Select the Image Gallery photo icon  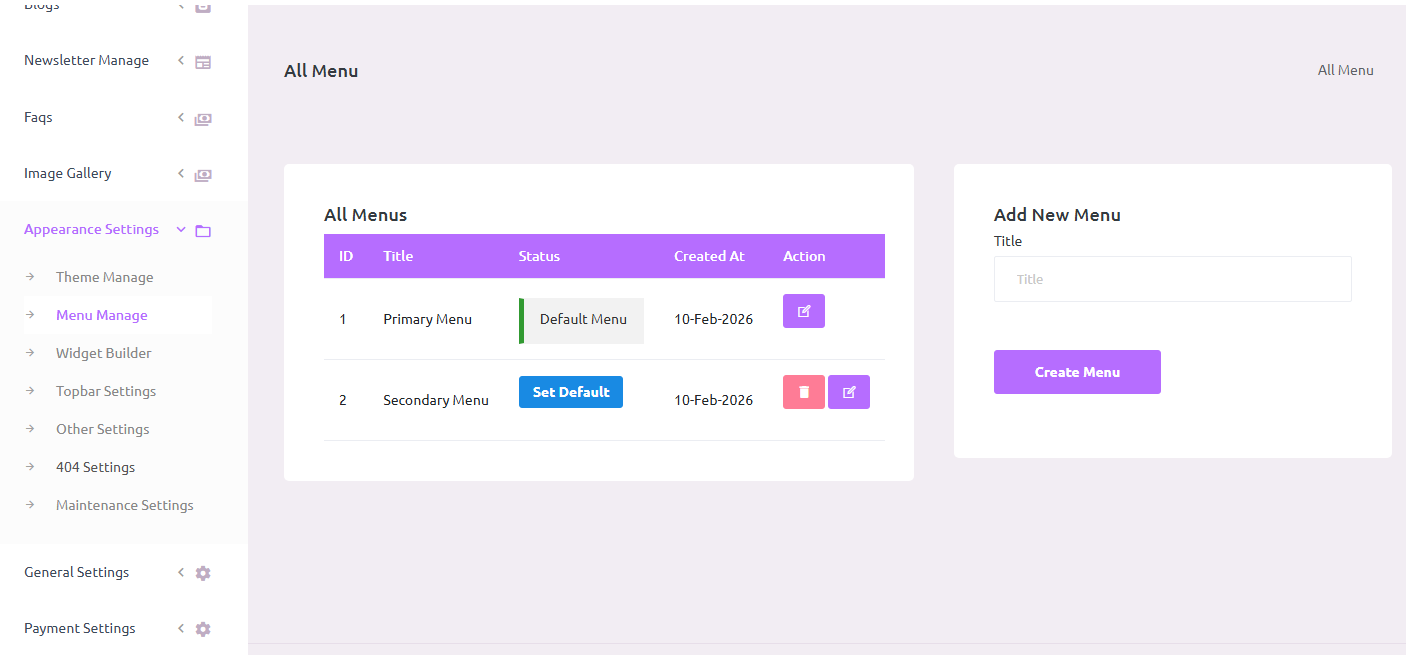[x=203, y=174]
